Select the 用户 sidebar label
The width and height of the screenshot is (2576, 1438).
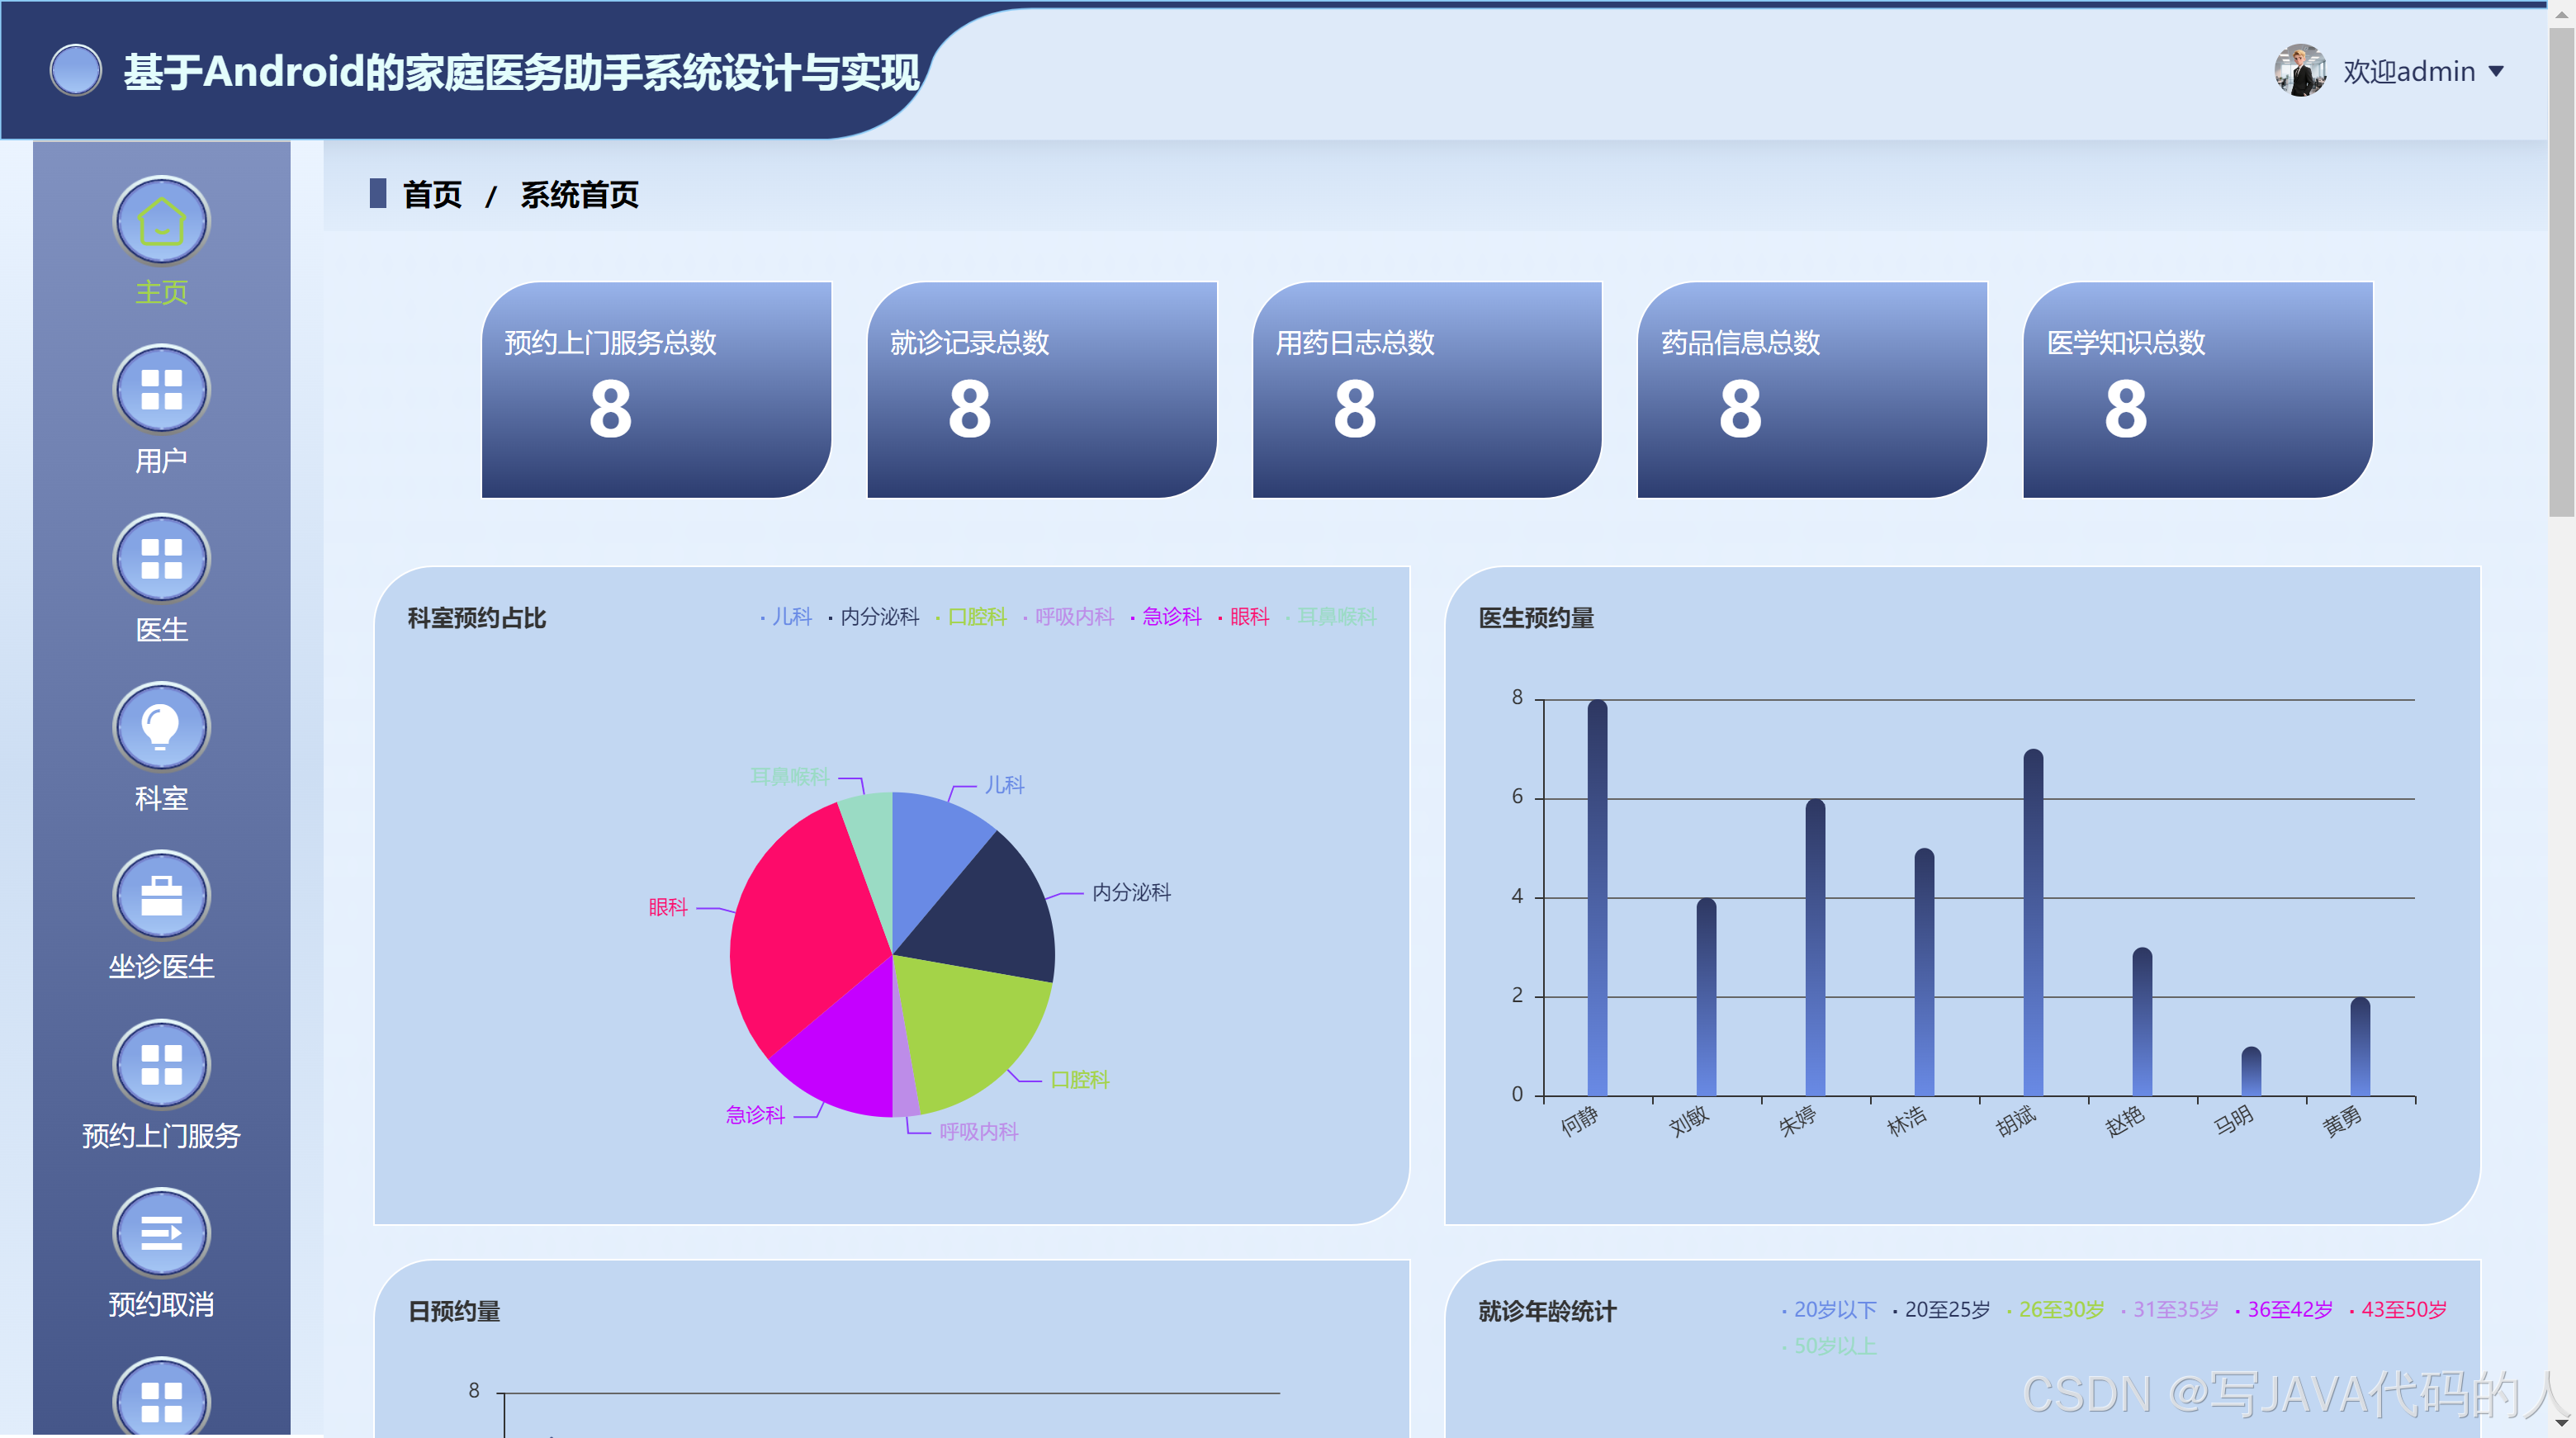coord(161,461)
